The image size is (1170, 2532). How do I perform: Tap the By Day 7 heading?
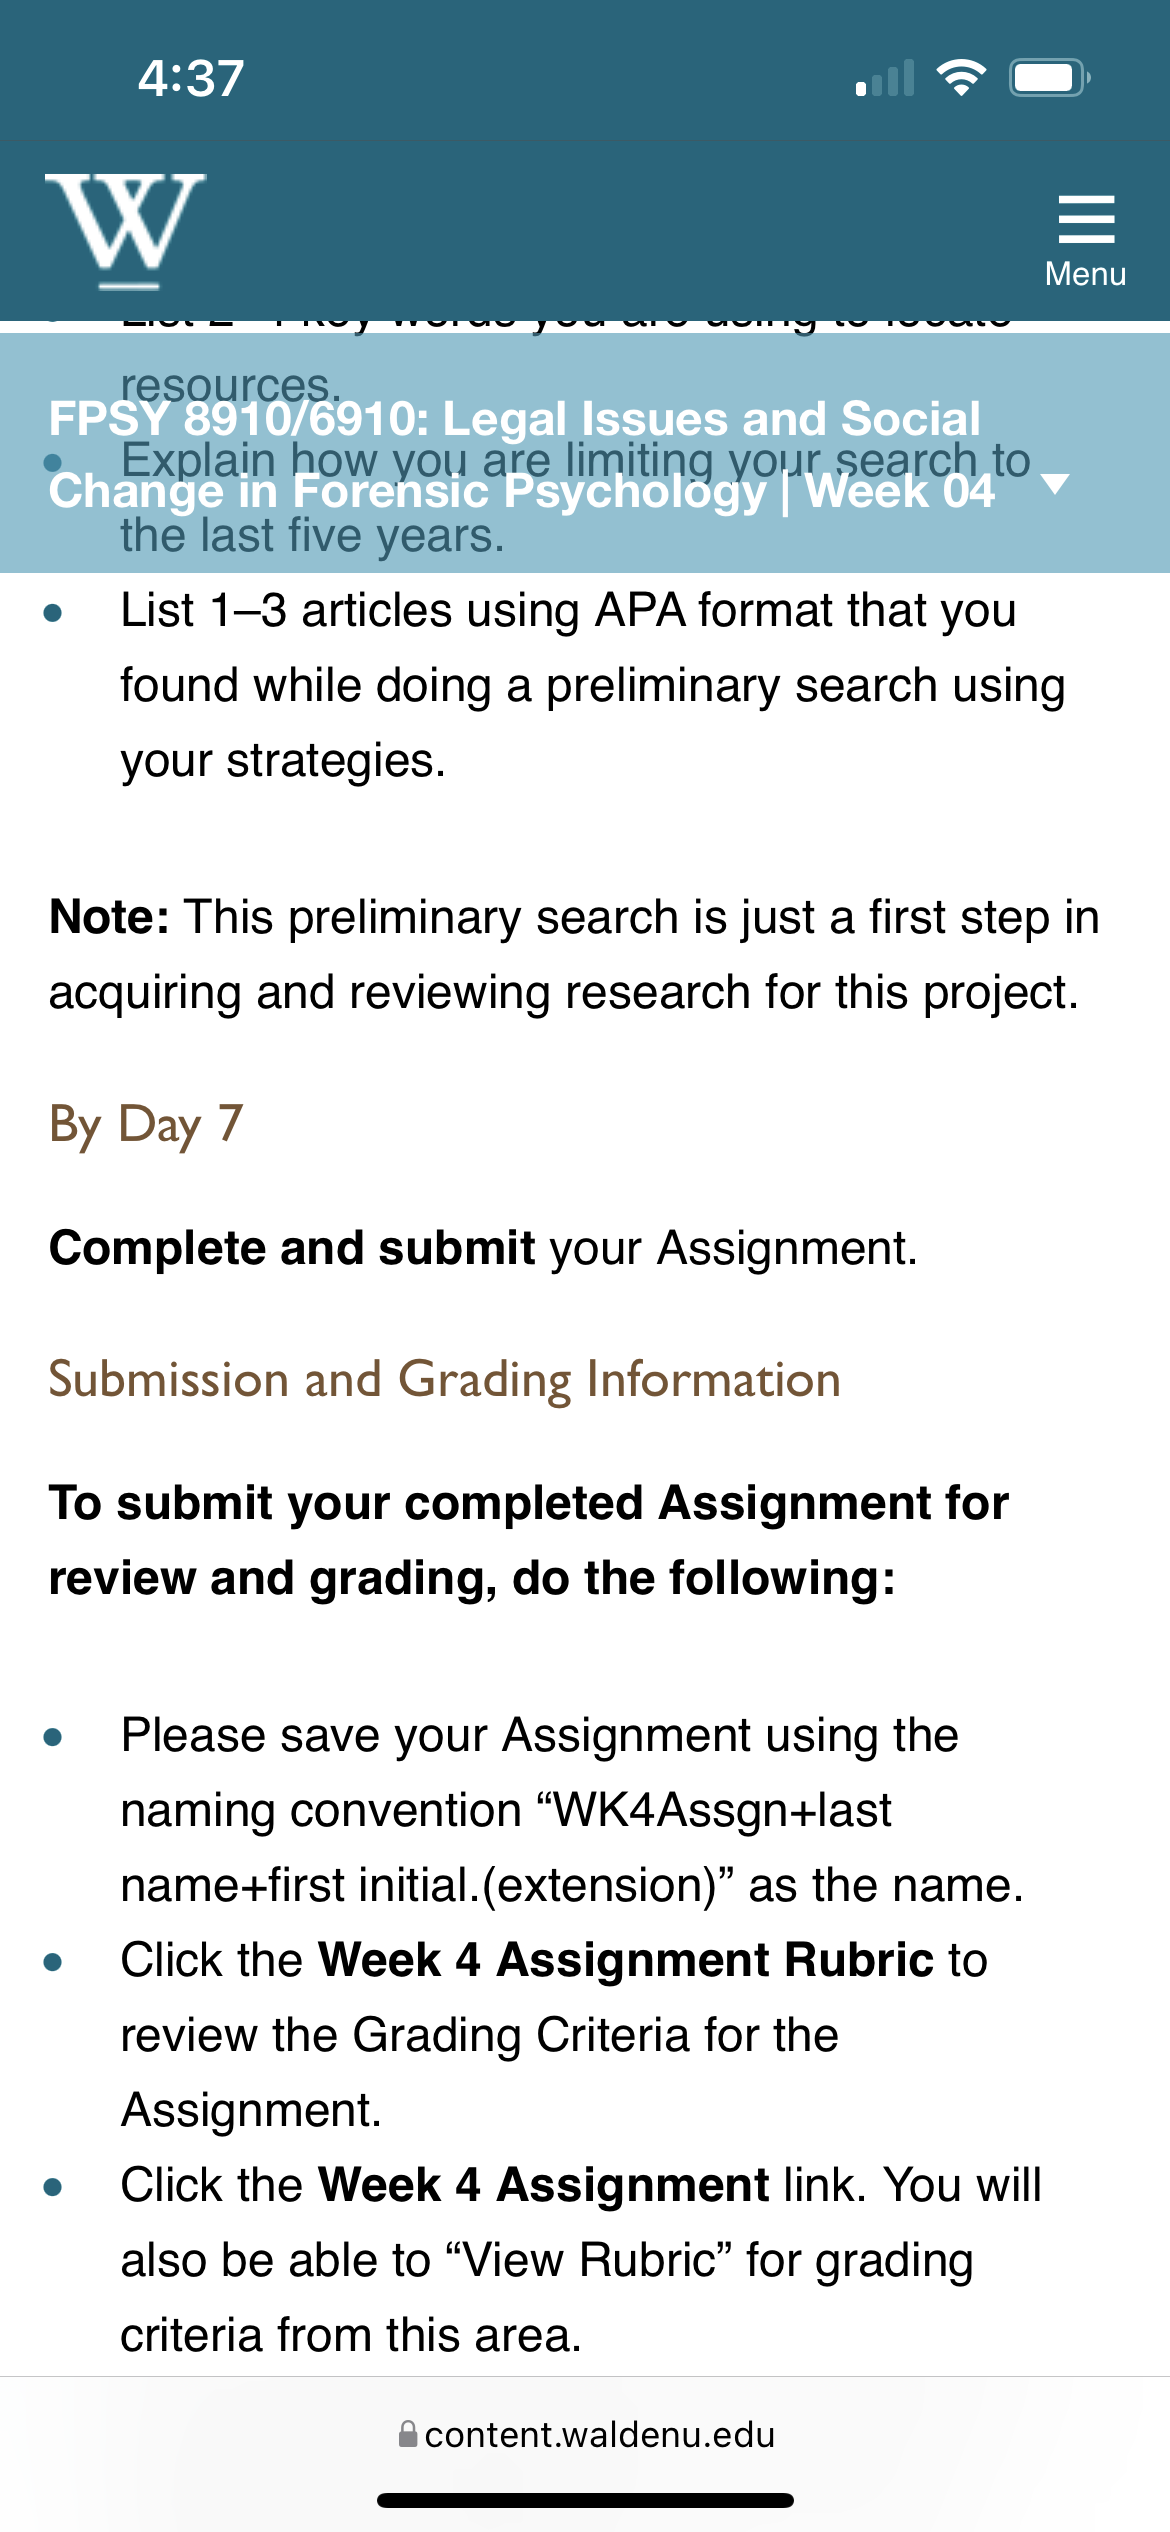point(146,1125)
